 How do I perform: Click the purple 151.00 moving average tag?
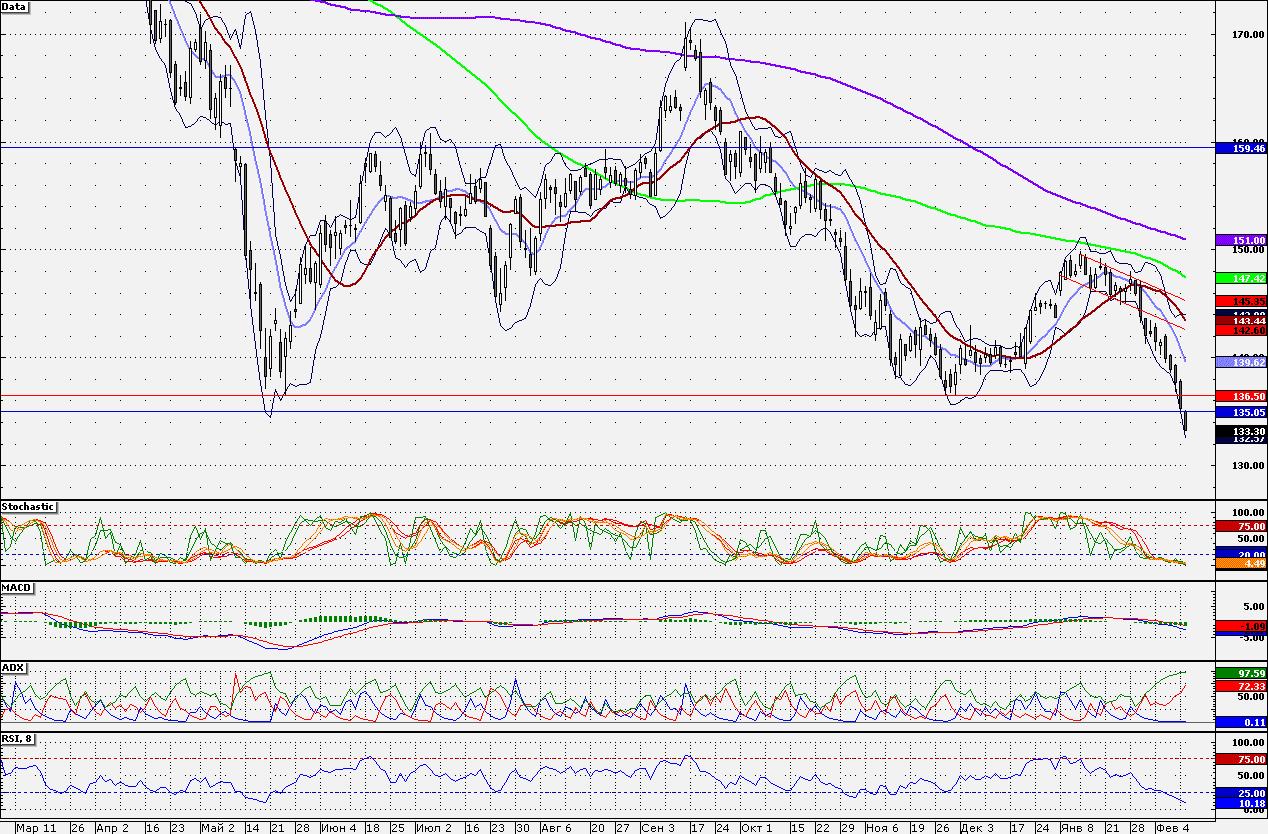[1241, 241]
